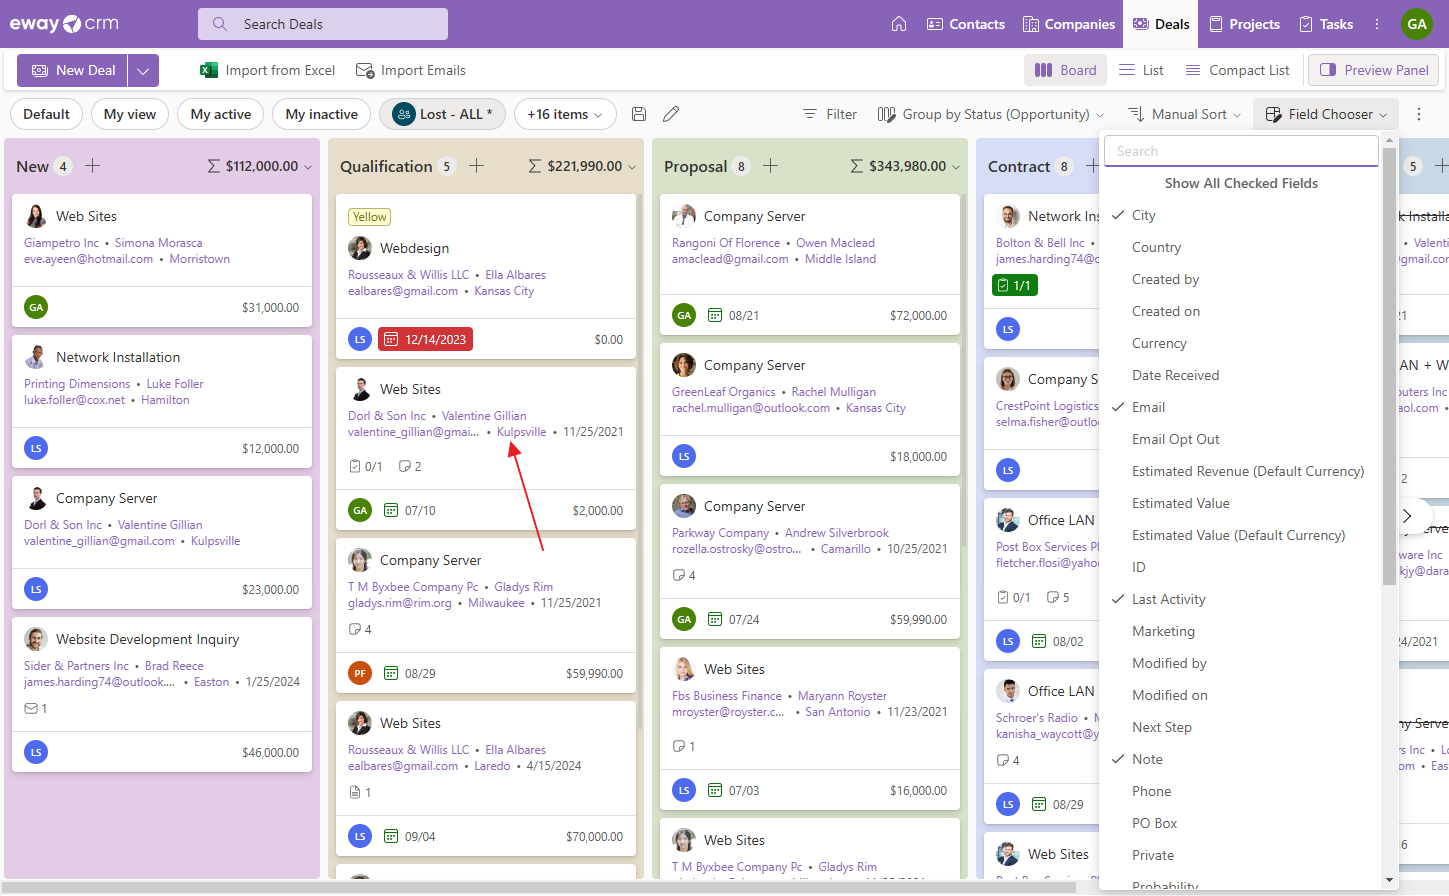Click the 07/10 date on Web Sites card
This screenshot has height=896, width=1449.
point(410,510)
